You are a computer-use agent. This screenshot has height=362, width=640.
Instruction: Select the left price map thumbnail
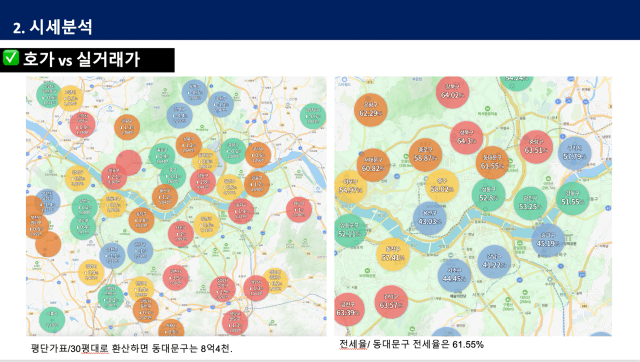coord(176,206)
